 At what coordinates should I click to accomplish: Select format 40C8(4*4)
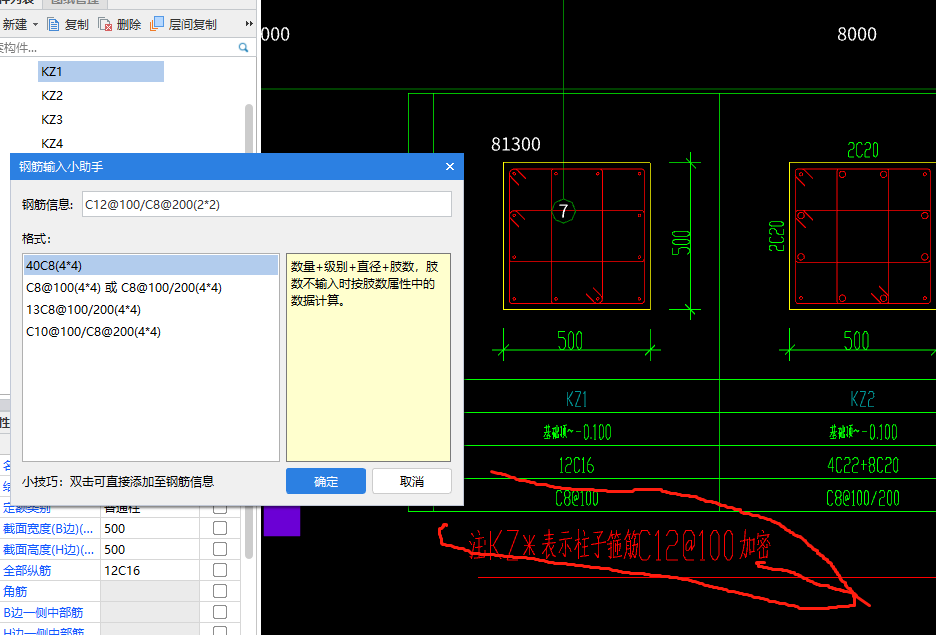pyautogui.click(x=151, y=266)
